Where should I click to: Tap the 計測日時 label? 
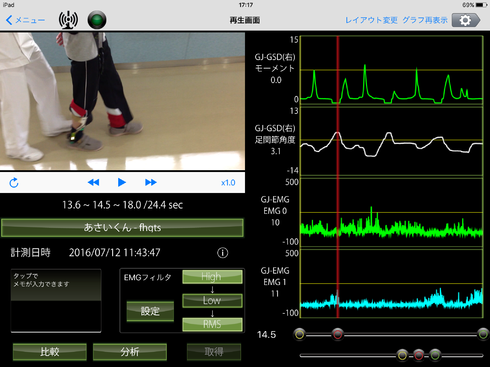pos(31,253)
